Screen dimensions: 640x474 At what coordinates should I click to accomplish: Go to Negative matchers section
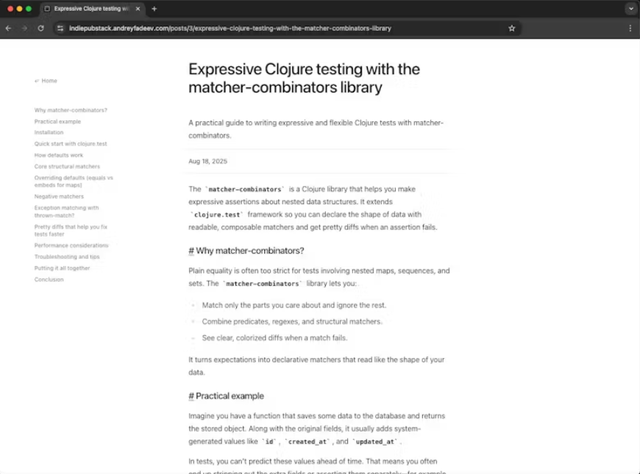click(59, 196)
